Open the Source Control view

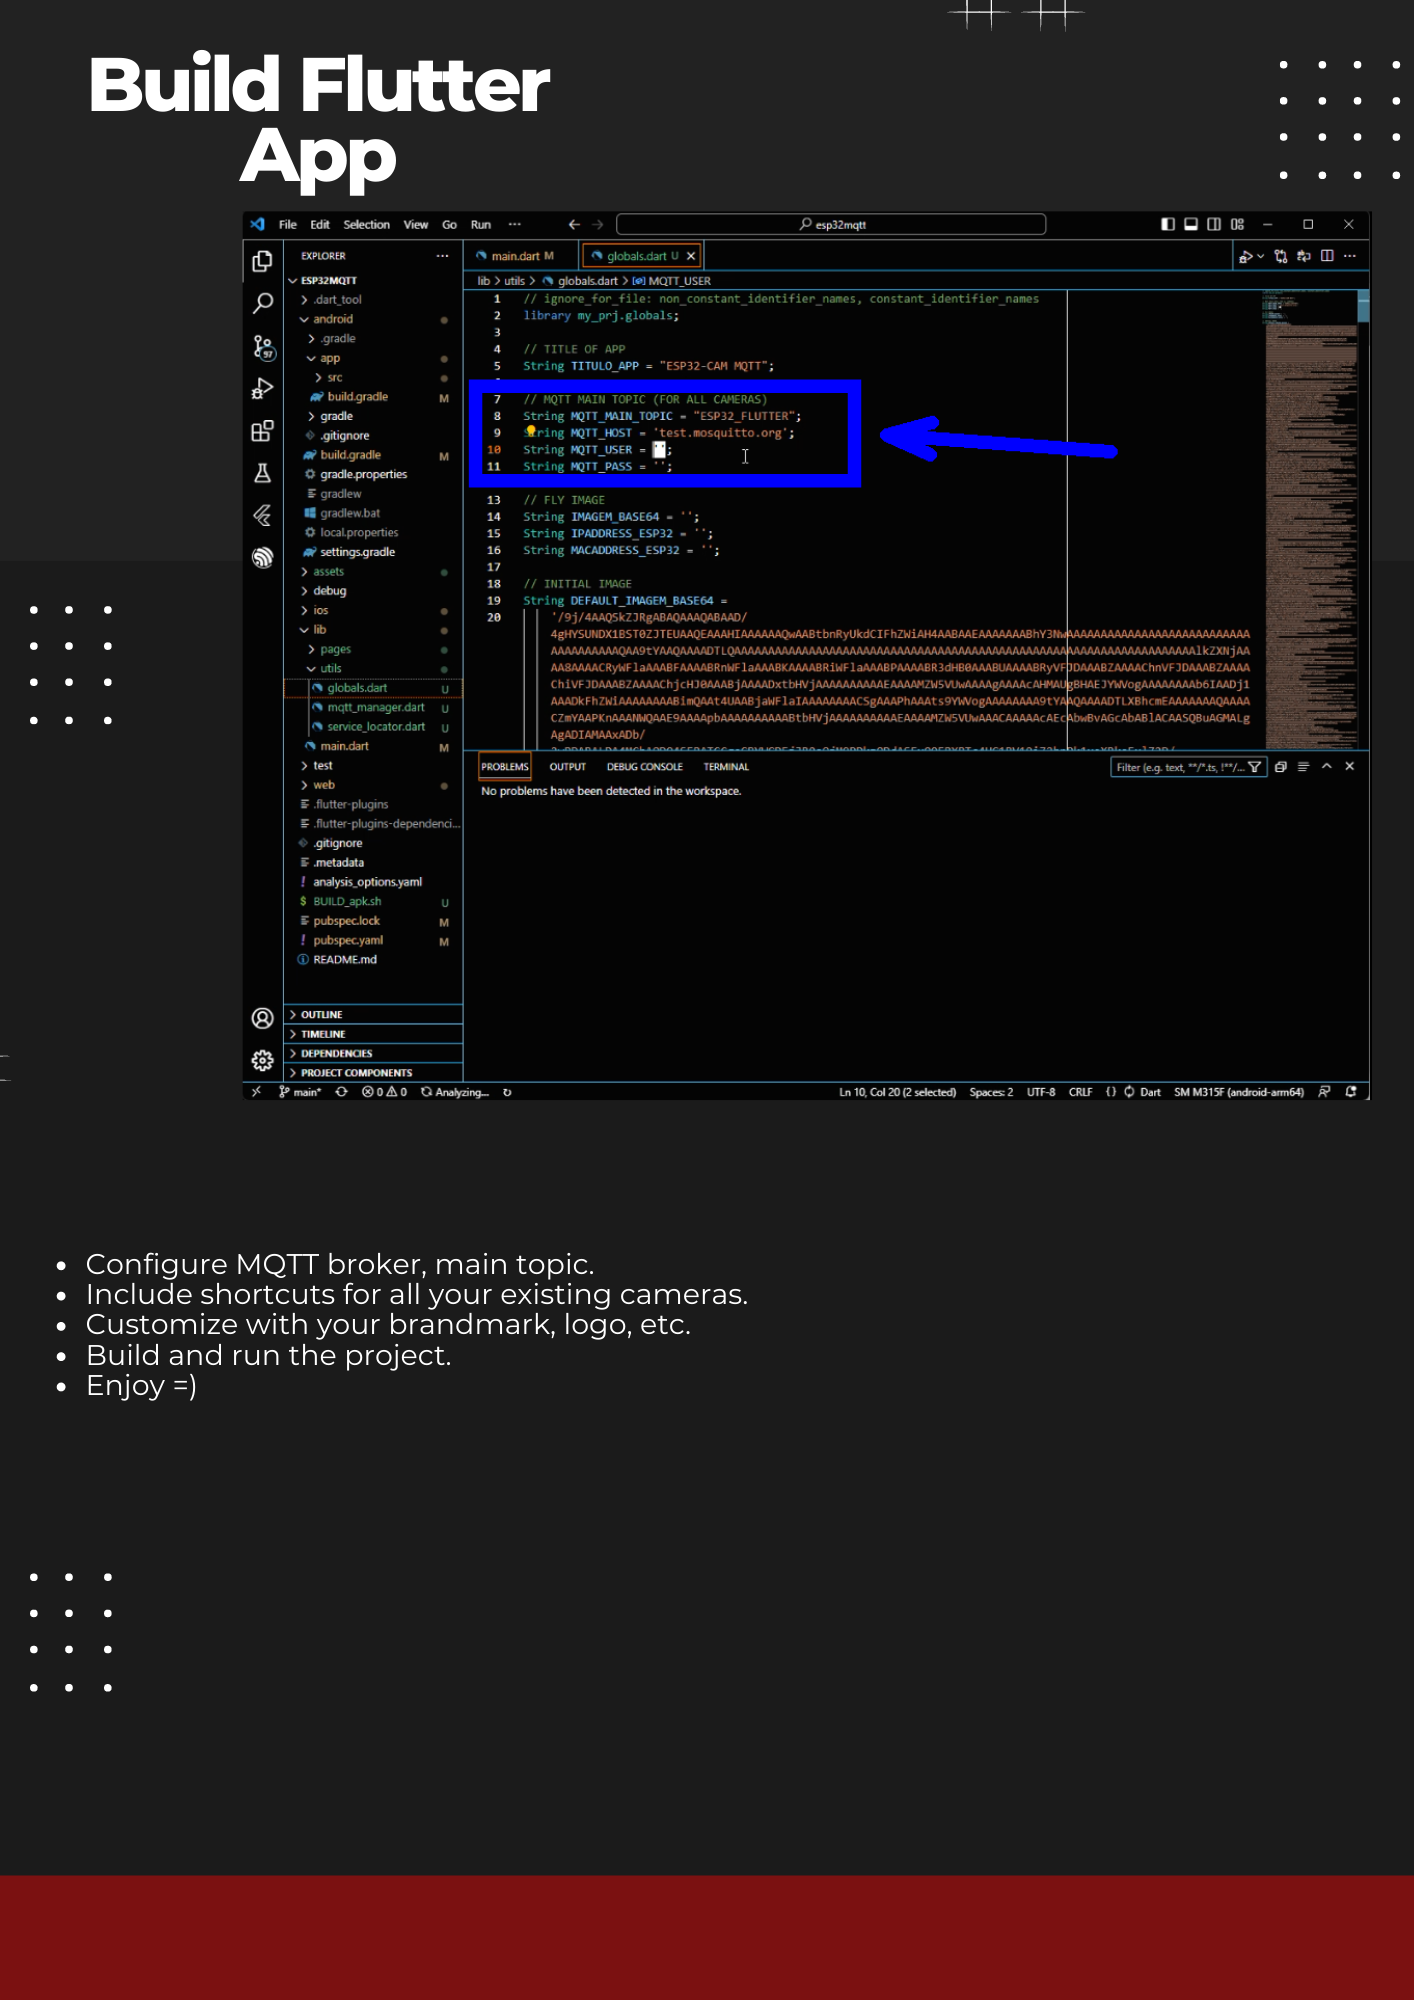click(262, 346)
